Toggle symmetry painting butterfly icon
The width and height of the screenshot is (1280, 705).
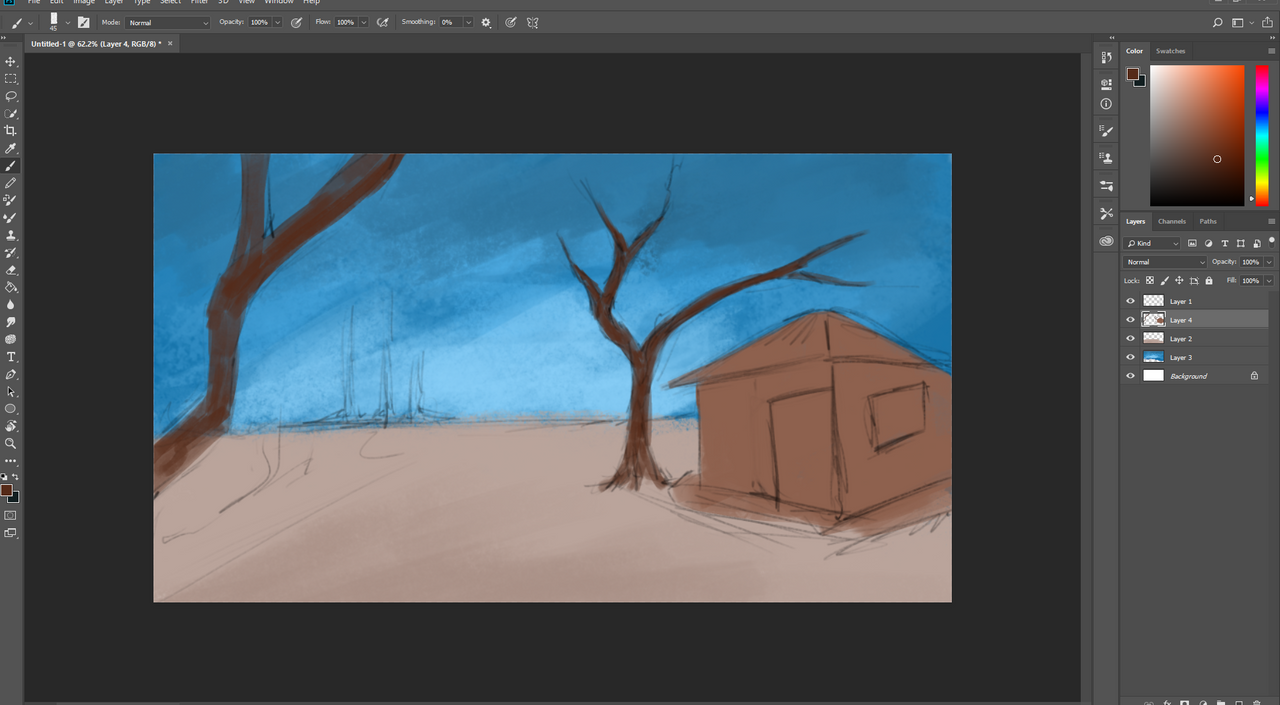533,22
